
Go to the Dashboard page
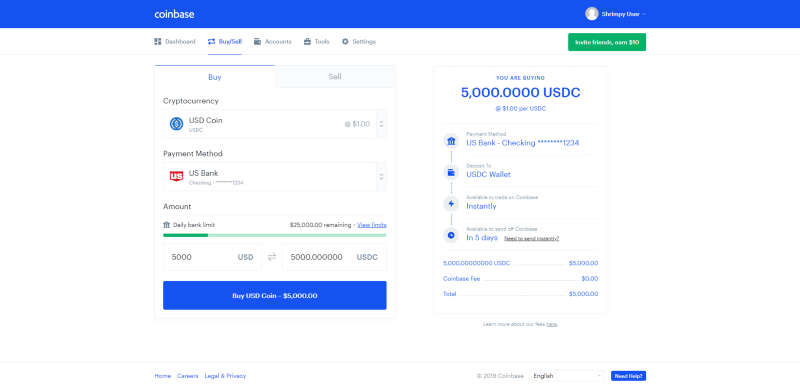(174, 41)
